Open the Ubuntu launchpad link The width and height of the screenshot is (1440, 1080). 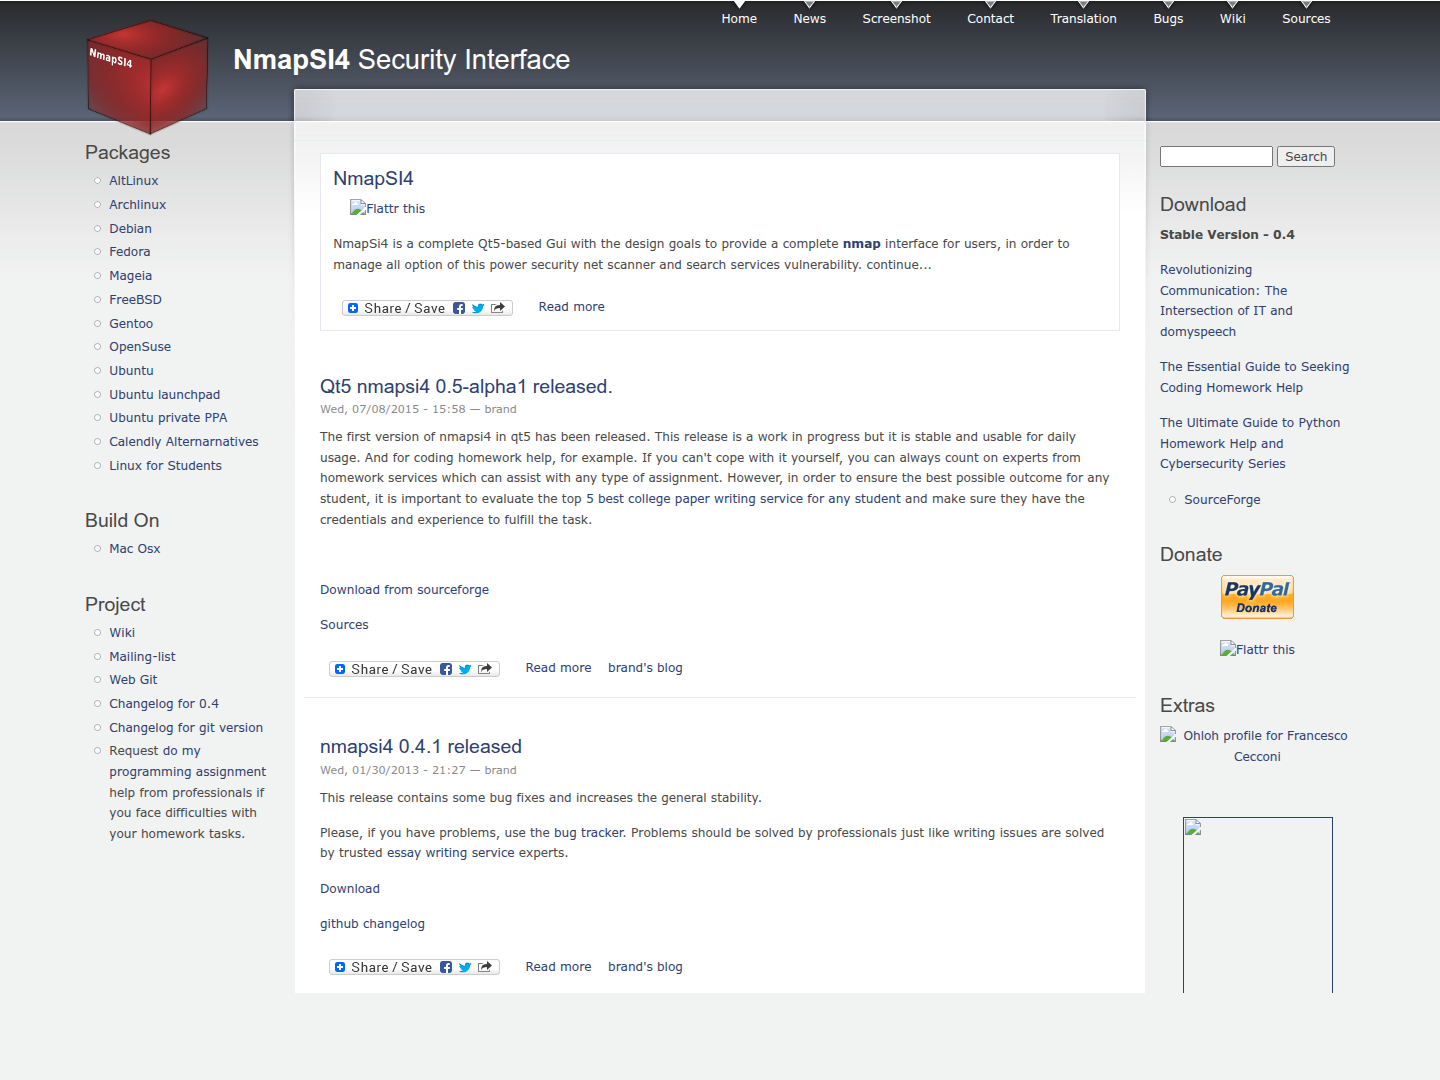(x=165, y=395)
